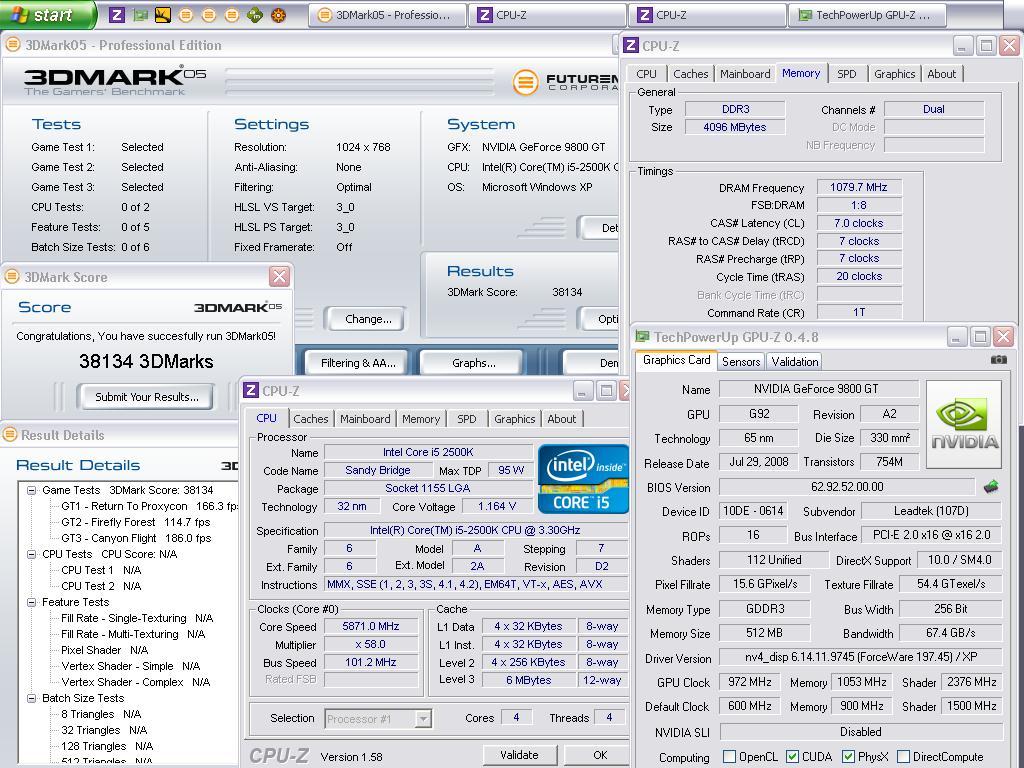Viewport: 1024px width, 768px height.
Task: Click the Bus Speed 101.2 MHz value
Action: click(x=371, y=662)
